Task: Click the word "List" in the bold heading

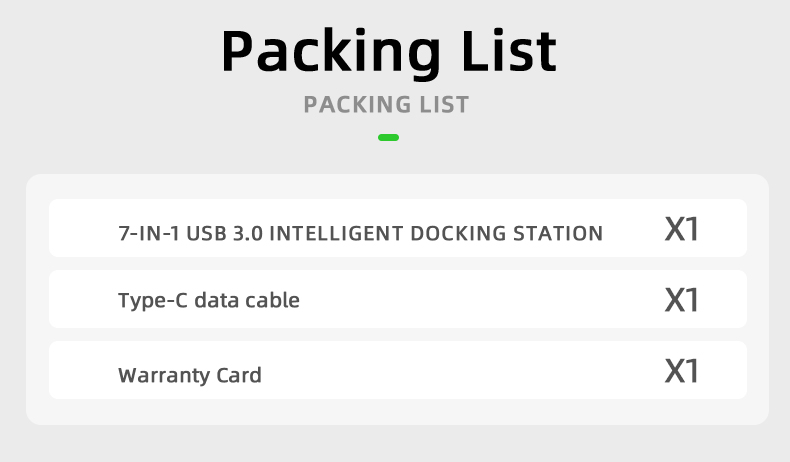Action: coord(505,50)
